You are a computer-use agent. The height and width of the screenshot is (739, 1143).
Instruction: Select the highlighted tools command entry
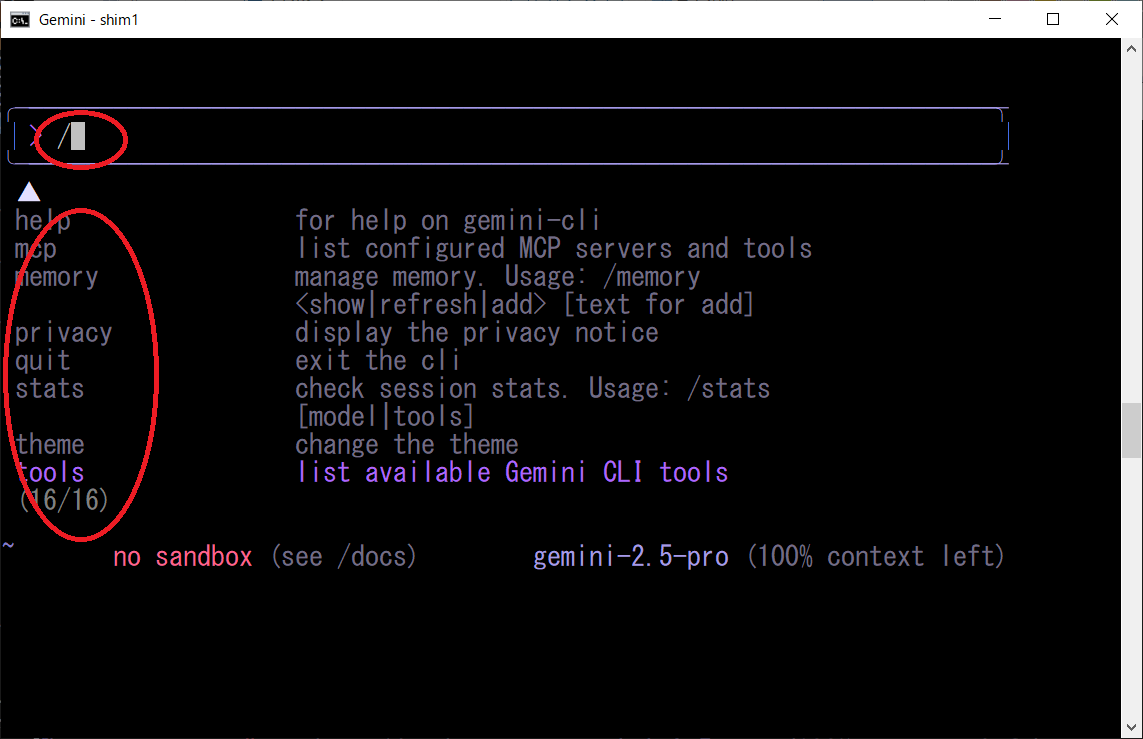click(50, 472)
